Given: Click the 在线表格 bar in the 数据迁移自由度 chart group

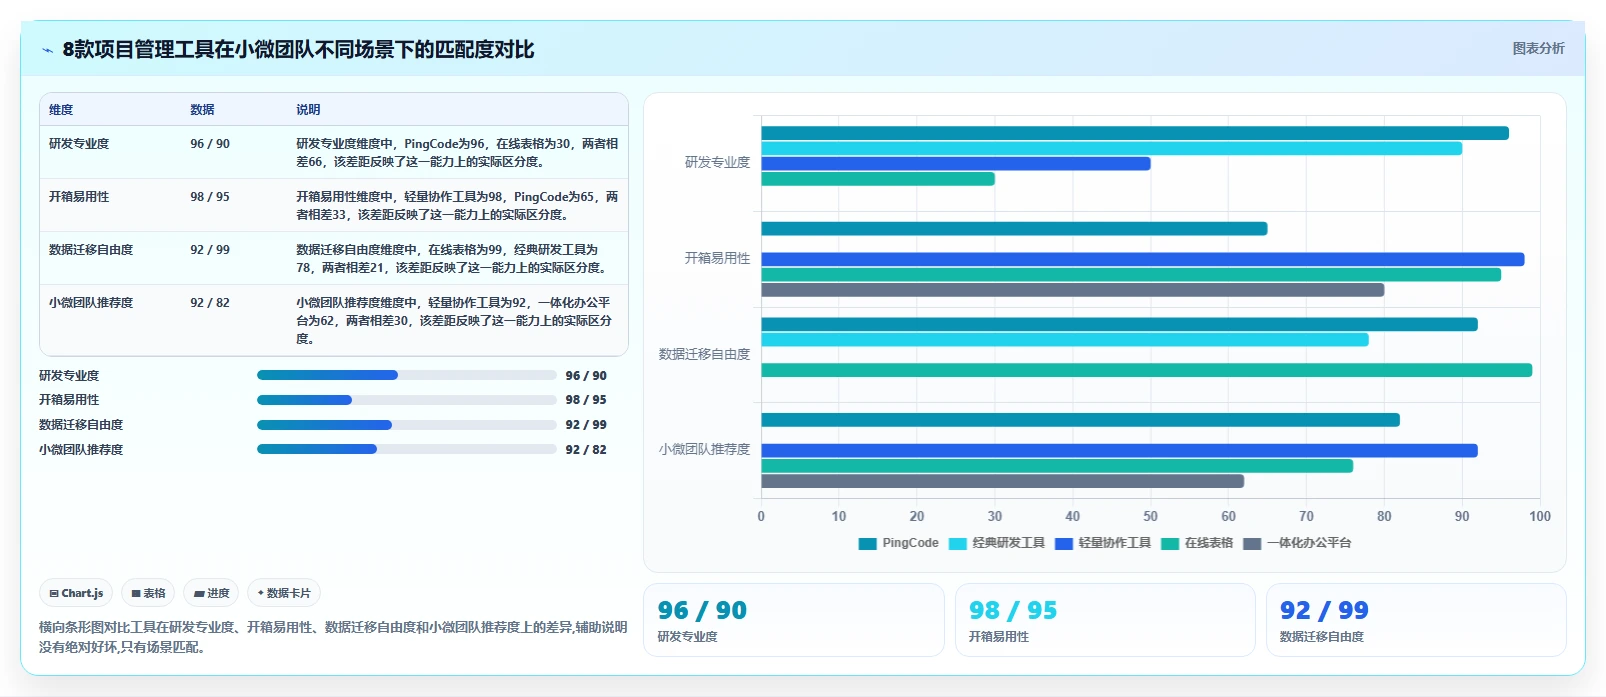Looking at the screenshot, I should [1147, 370].
